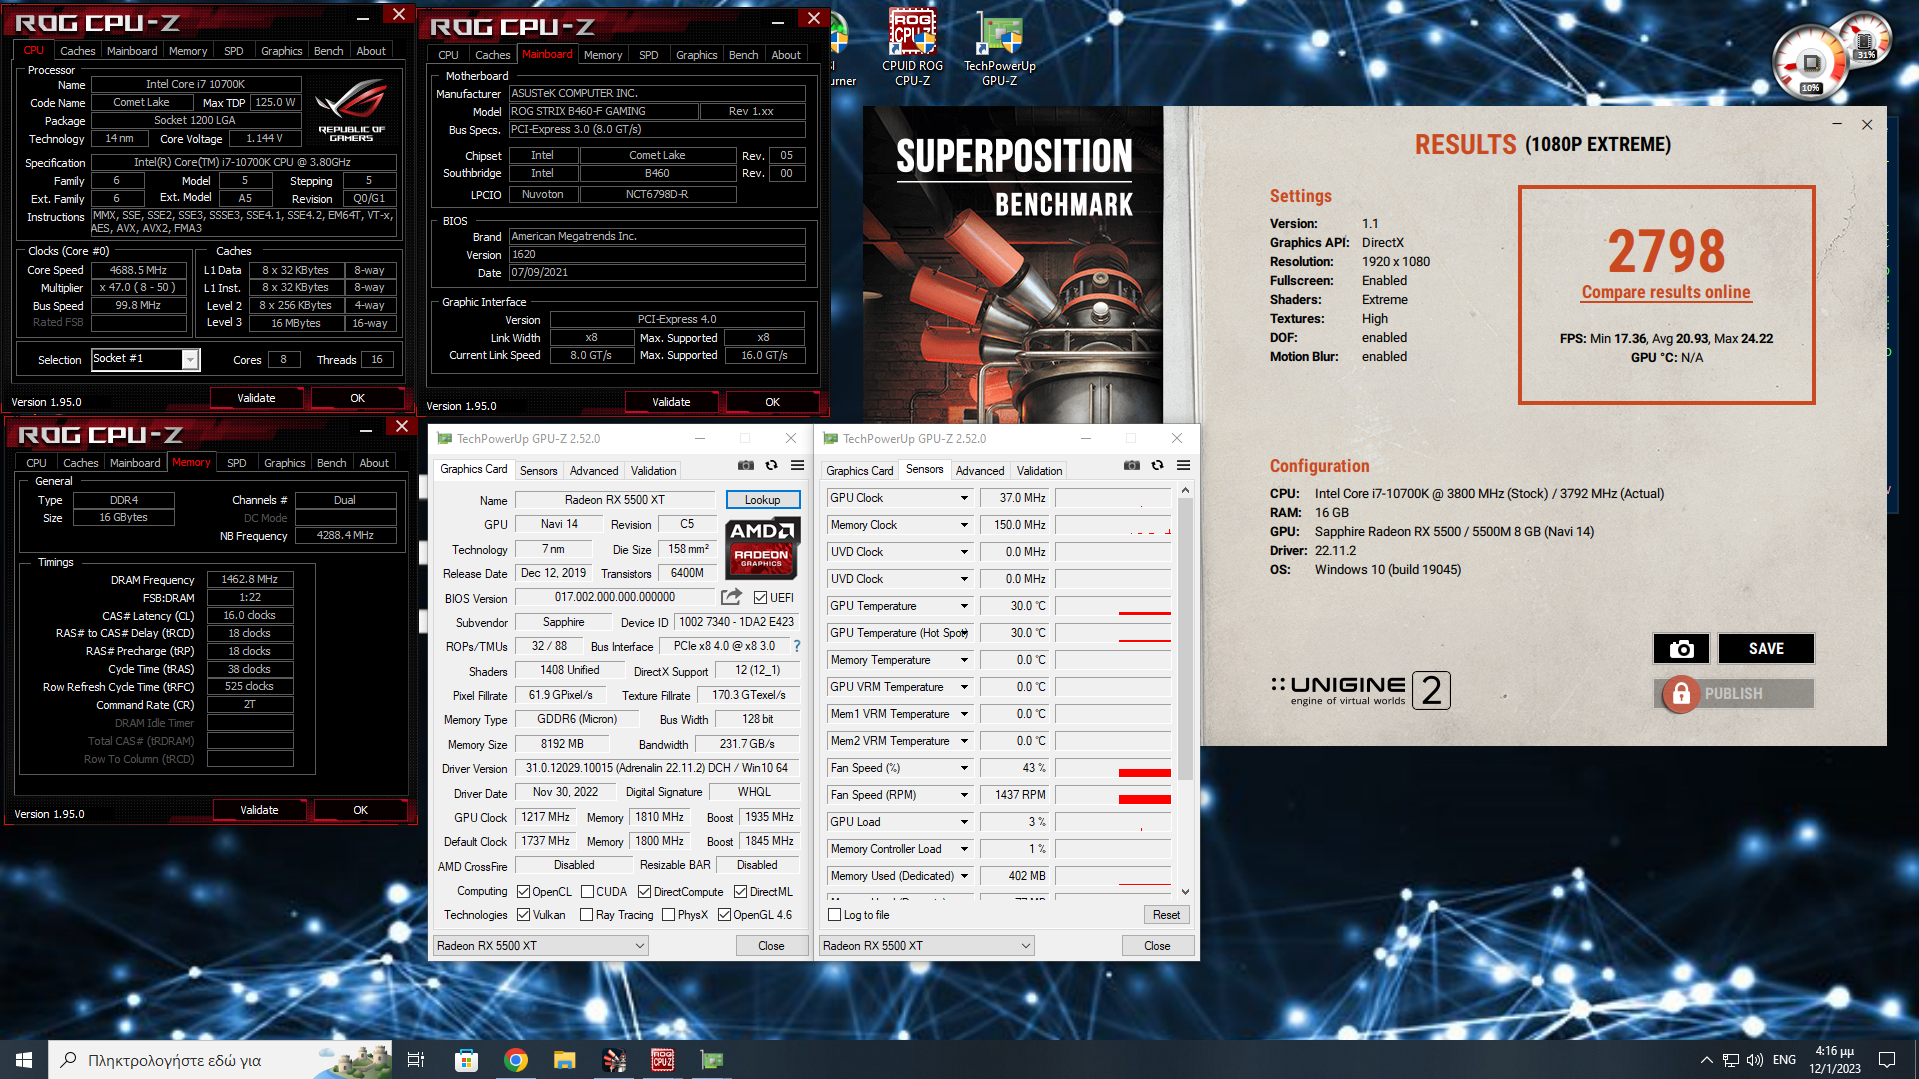Open the Fan Speed (RPM) dropdown
This screenshot has height=1079, width=1919.
point(964,795)
